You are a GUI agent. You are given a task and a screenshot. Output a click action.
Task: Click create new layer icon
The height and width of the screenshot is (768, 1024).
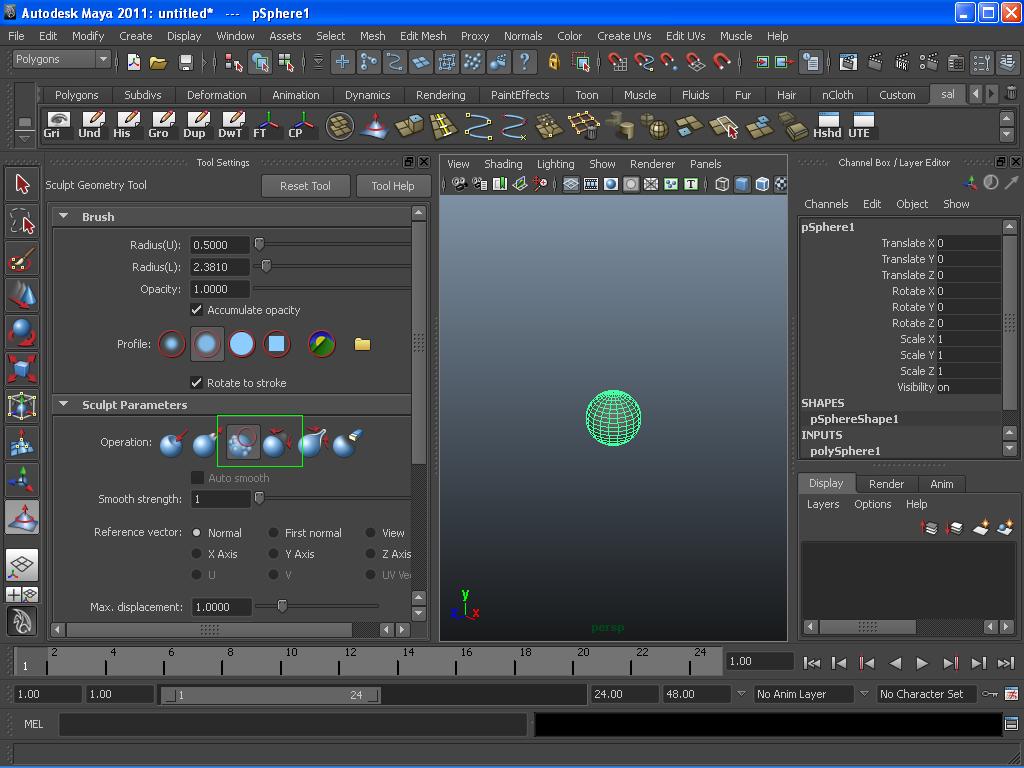[980, 527]
